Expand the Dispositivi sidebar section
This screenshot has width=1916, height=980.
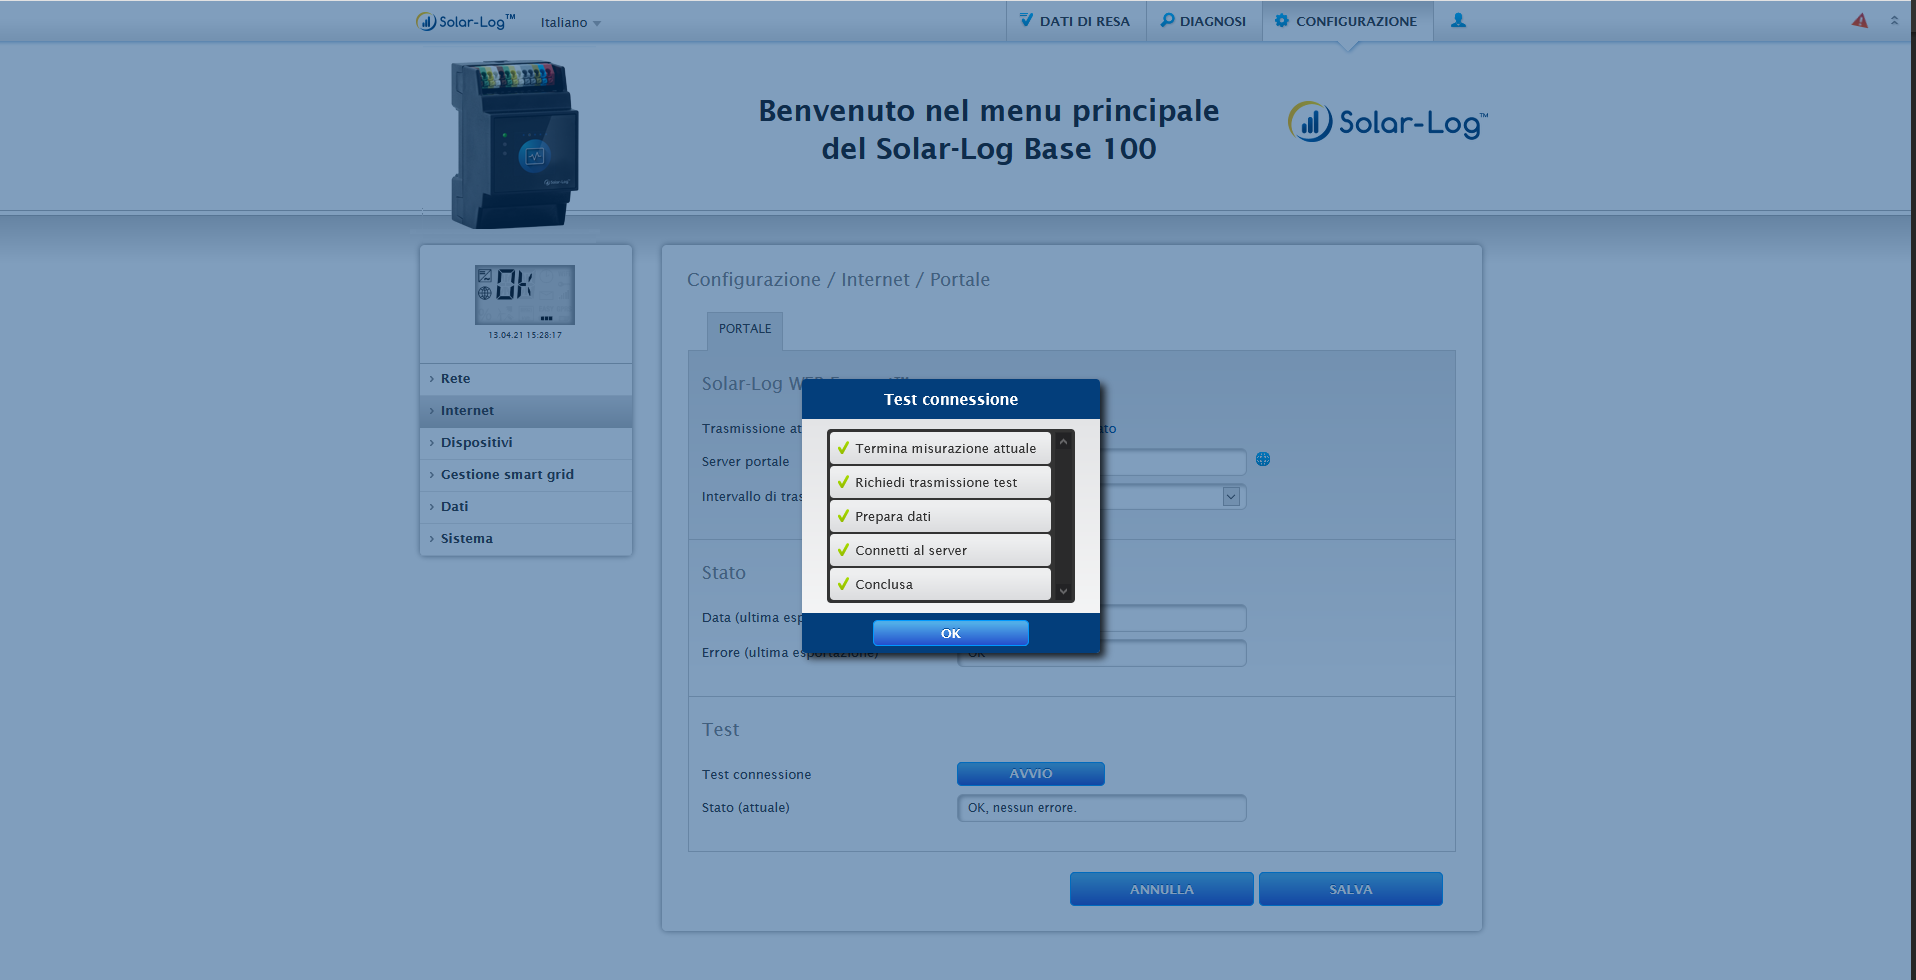[476, 442]
